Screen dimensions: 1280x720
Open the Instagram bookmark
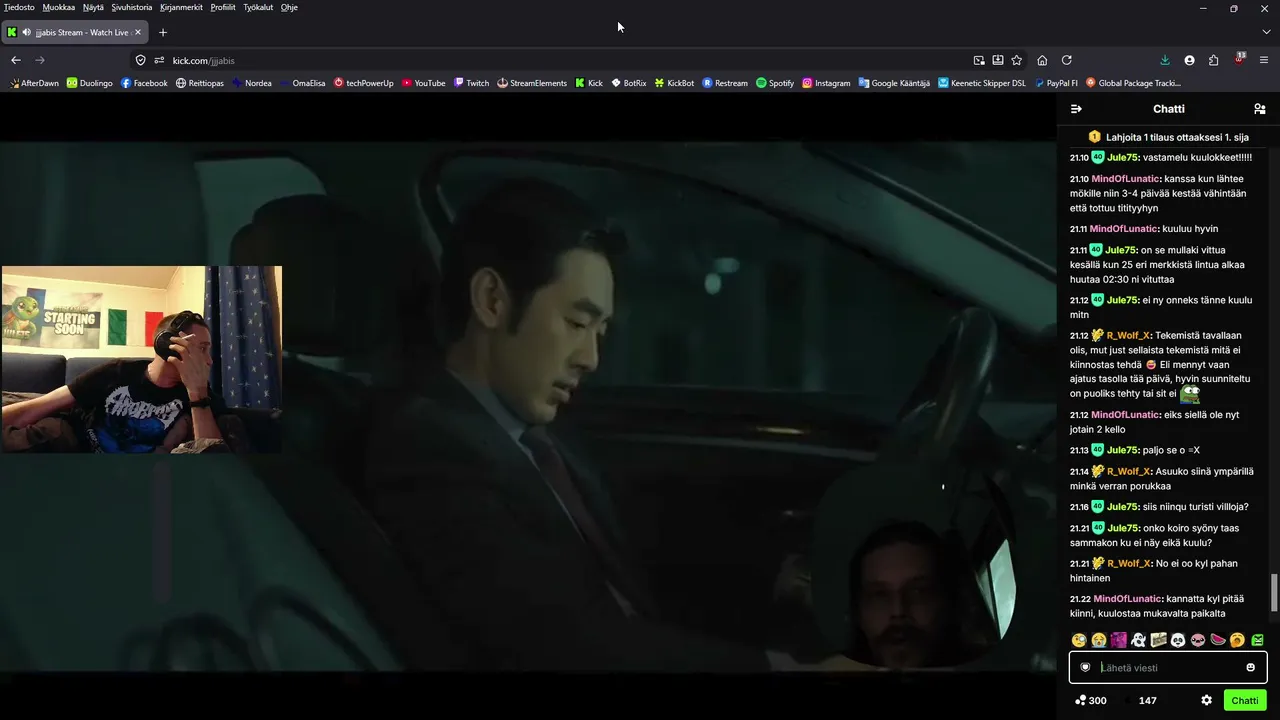coord(826,83)
